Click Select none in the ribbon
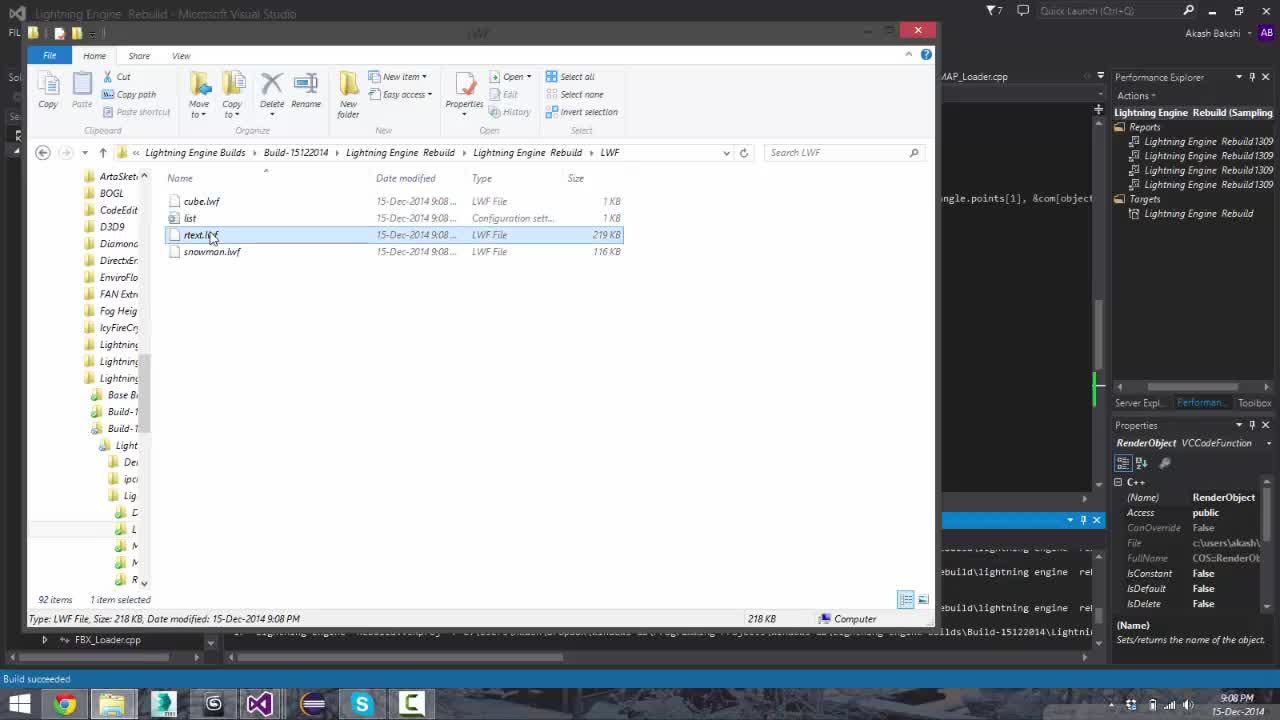Screen dimensions: 1280x720 coord(574,95)
